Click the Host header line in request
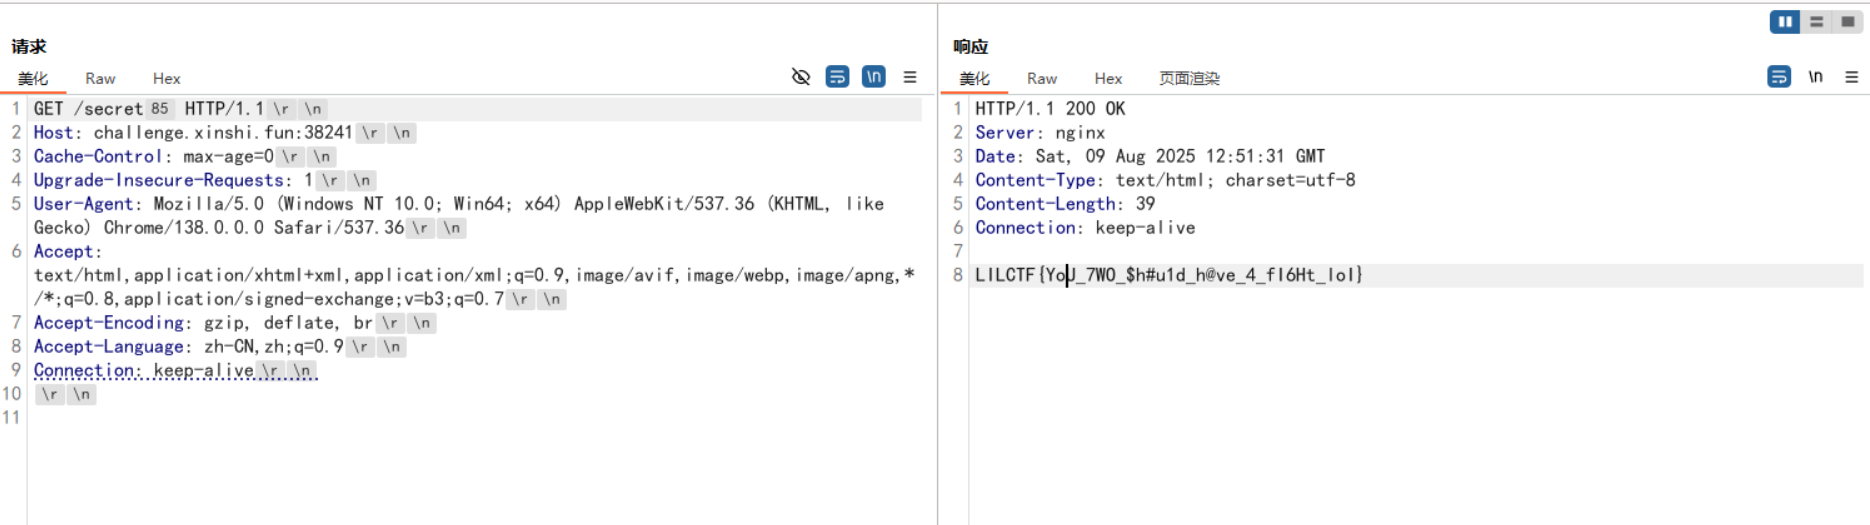Viewport: 1870px width, 525px height. coord(190,133)
